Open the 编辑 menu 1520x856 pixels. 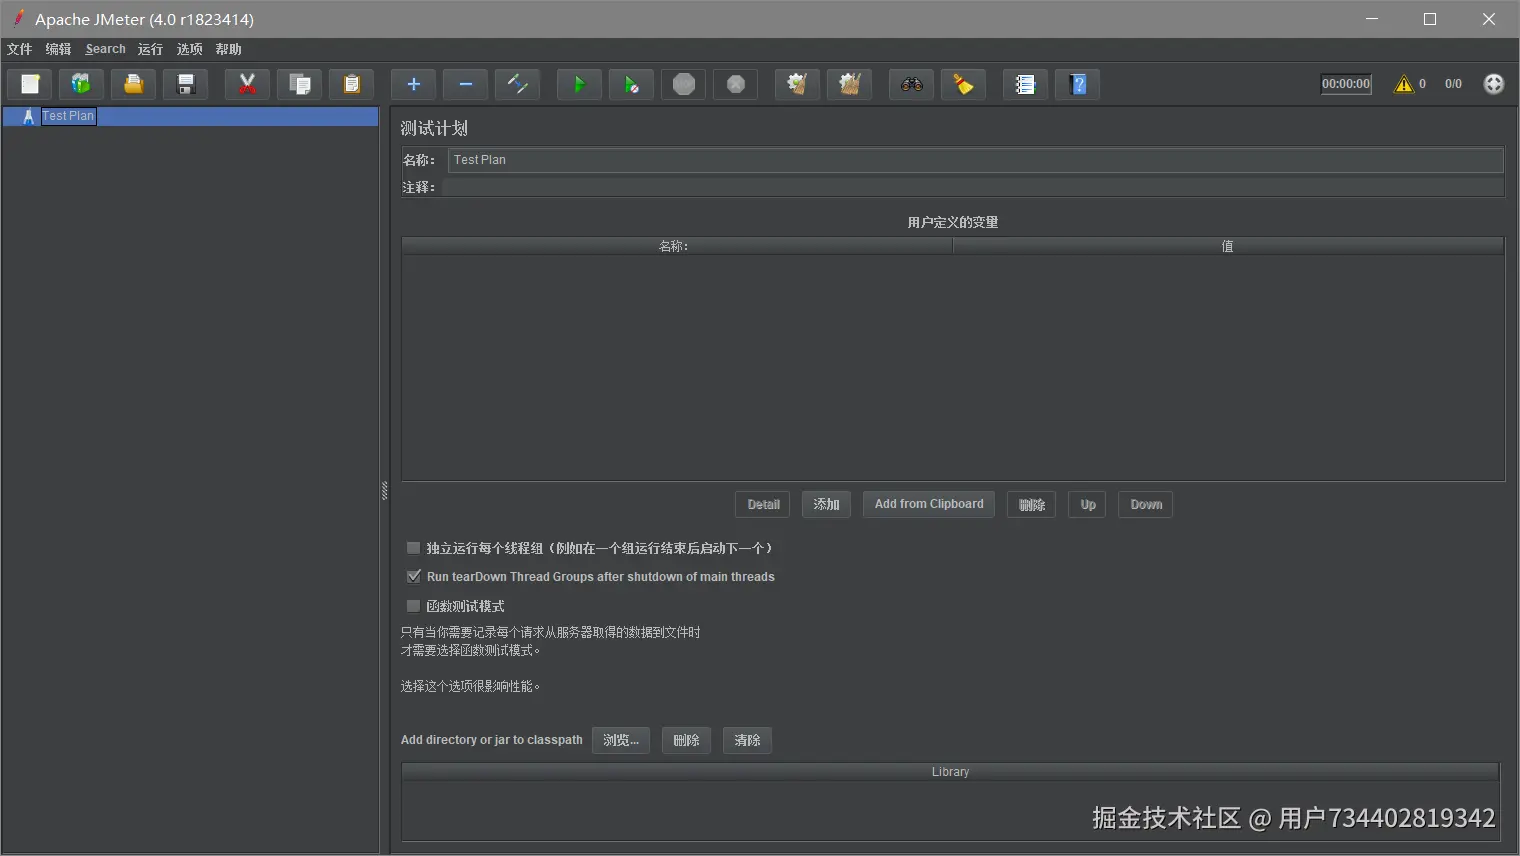tap(58, 49)
